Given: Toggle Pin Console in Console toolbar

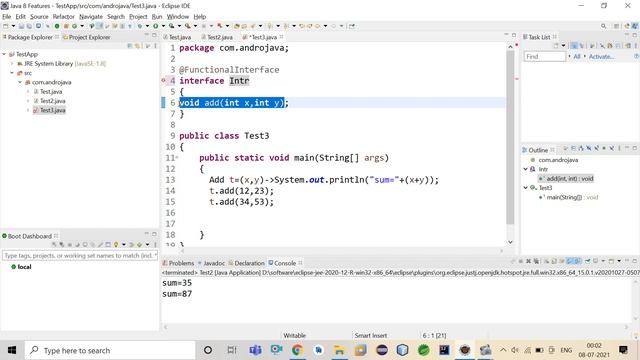Looking at the screenshot, I should pyautogui.click(x=587, y=261).
